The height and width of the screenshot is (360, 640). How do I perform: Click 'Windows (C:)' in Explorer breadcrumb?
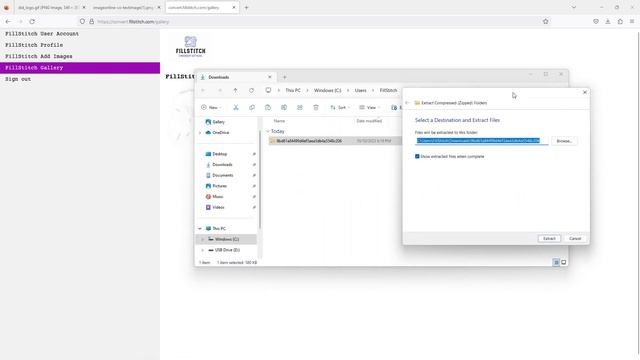click(x=327, y=90)
